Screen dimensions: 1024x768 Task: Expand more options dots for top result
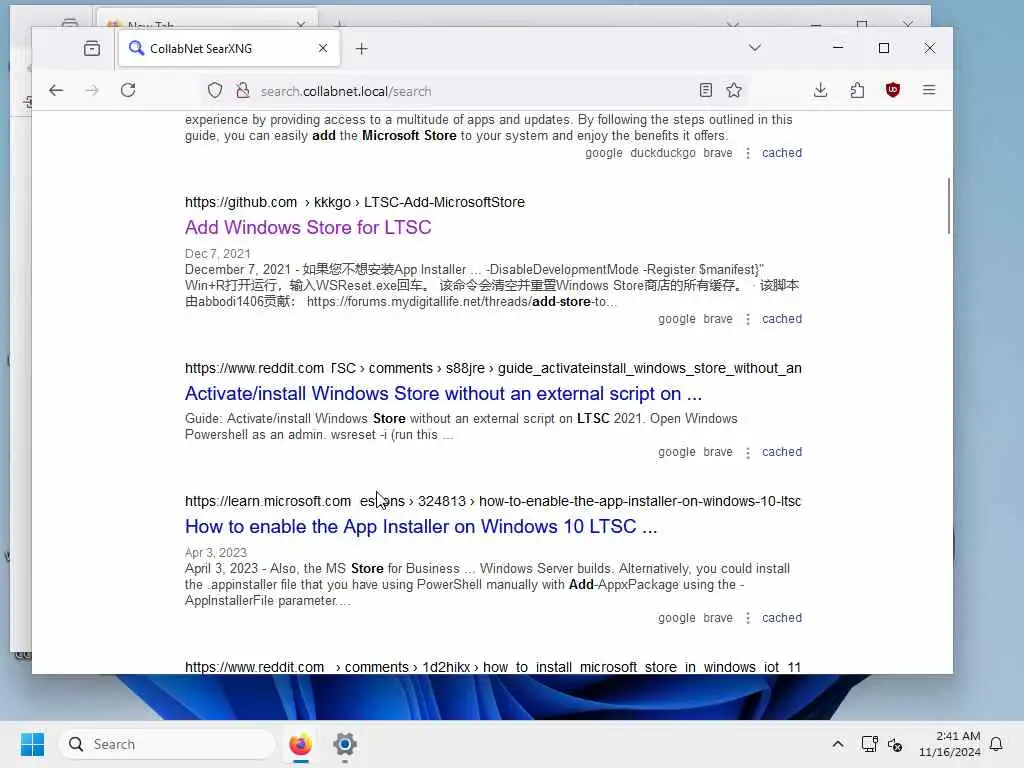point(748,153)
